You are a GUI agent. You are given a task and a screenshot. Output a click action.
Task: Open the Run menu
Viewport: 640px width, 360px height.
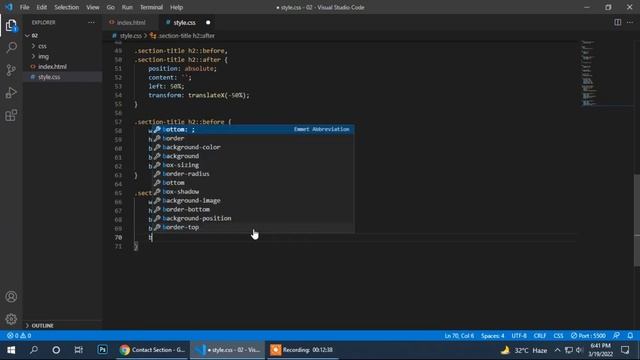click(x=127, y=7)
